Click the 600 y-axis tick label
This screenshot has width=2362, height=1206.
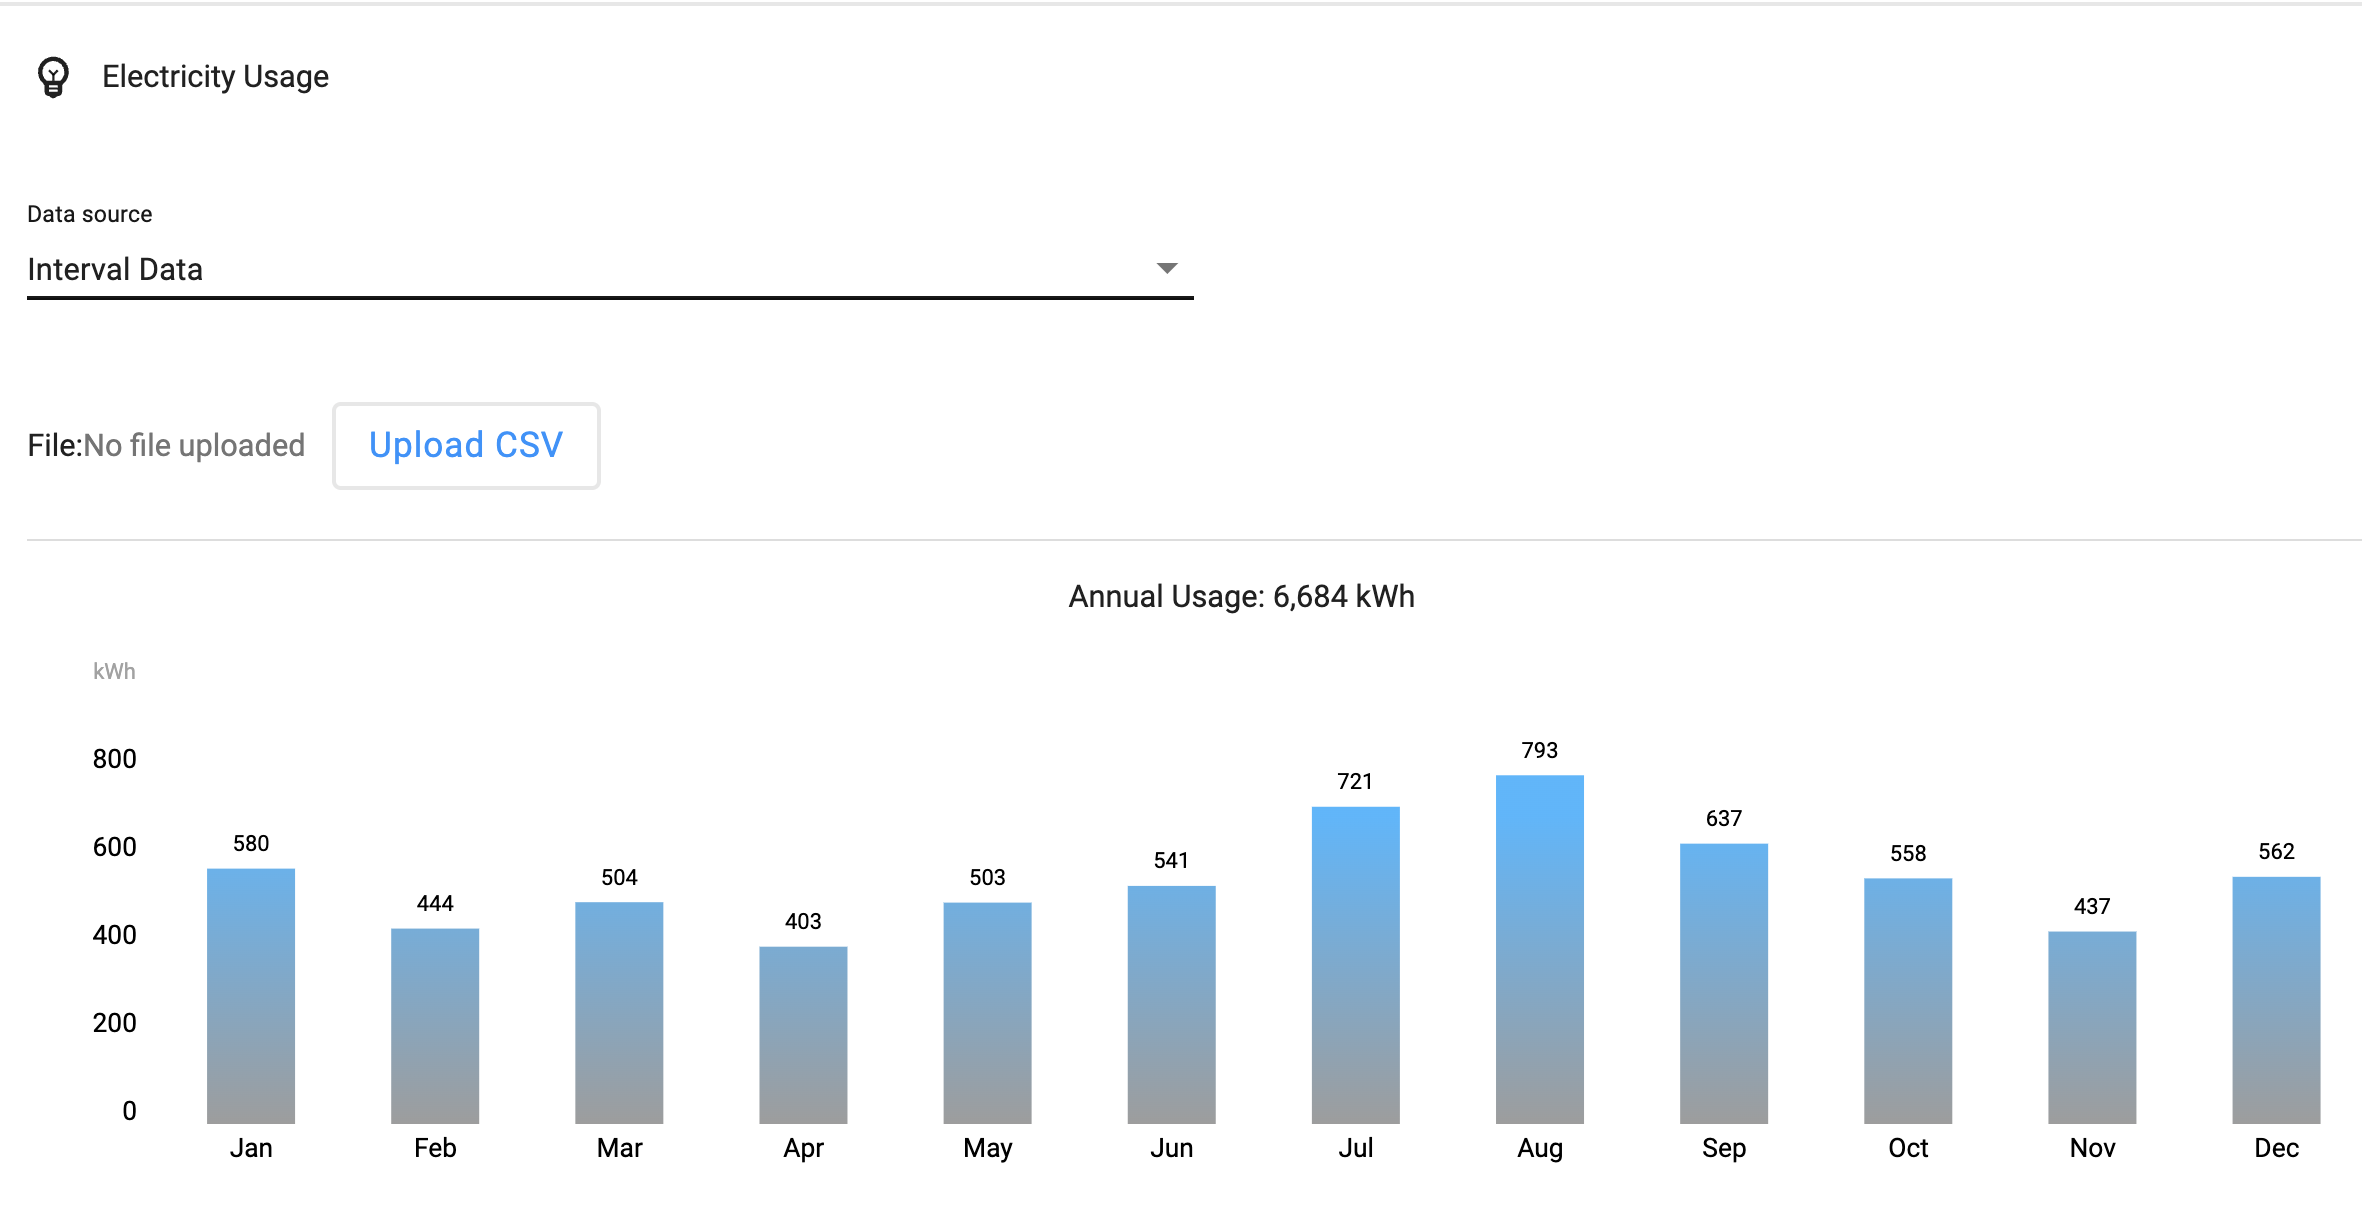point(114,847)
